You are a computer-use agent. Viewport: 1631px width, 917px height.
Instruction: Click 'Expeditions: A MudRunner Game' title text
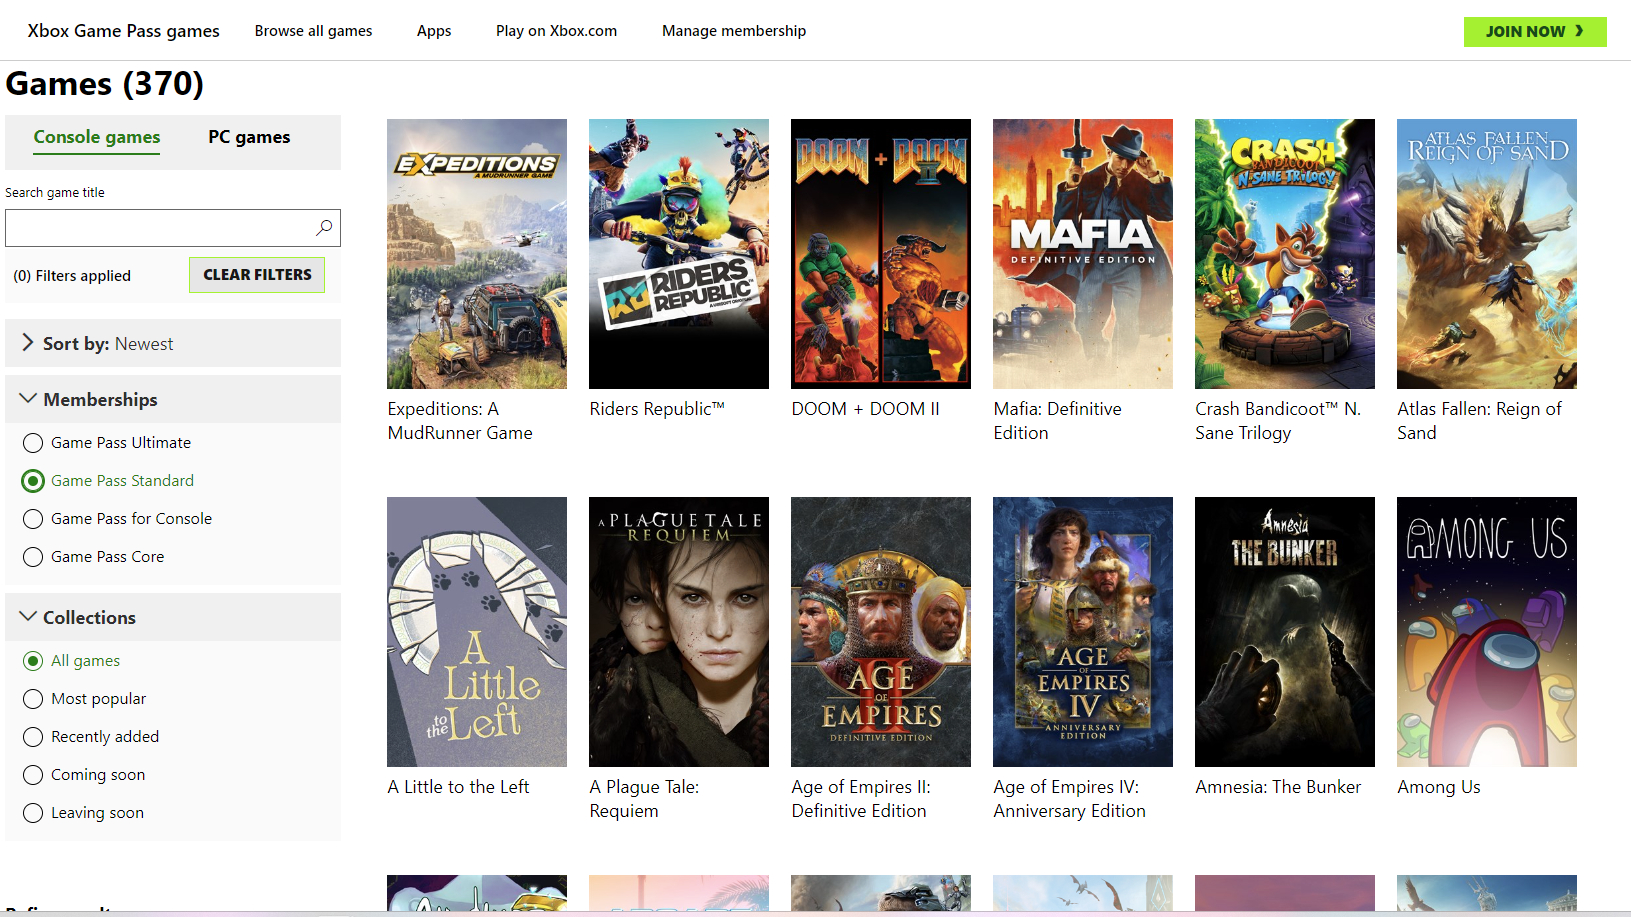[460, 421]
